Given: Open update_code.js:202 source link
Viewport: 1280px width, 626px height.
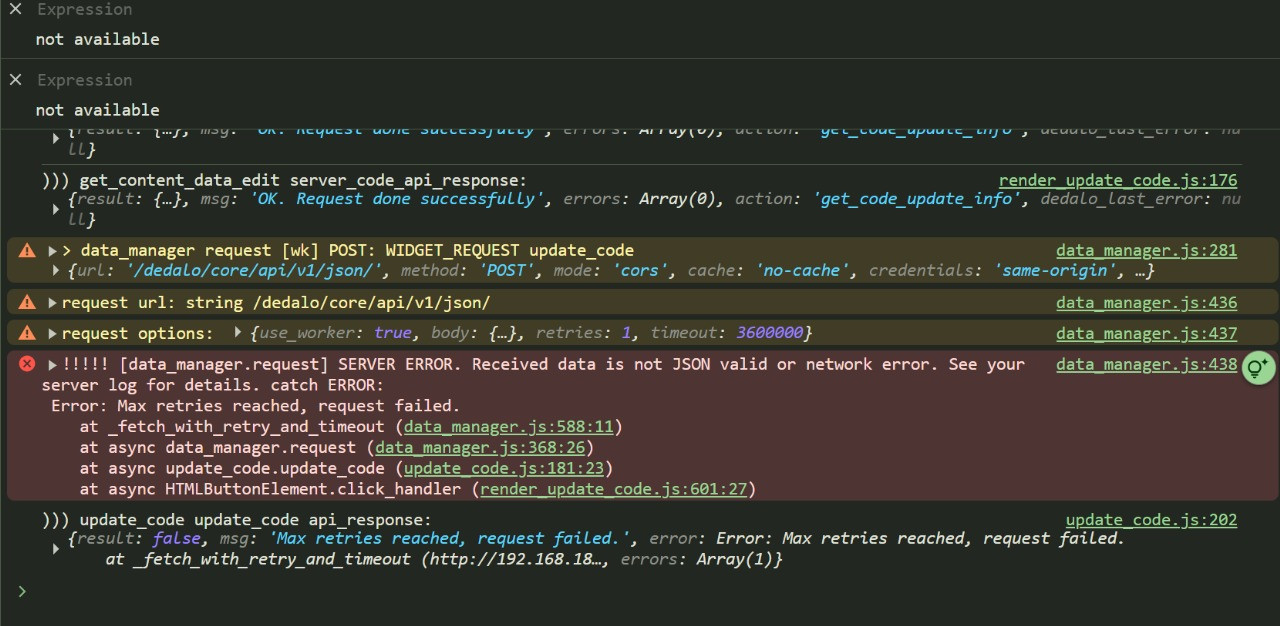Looking at the screenshot, I should [x=1151, y=520].
